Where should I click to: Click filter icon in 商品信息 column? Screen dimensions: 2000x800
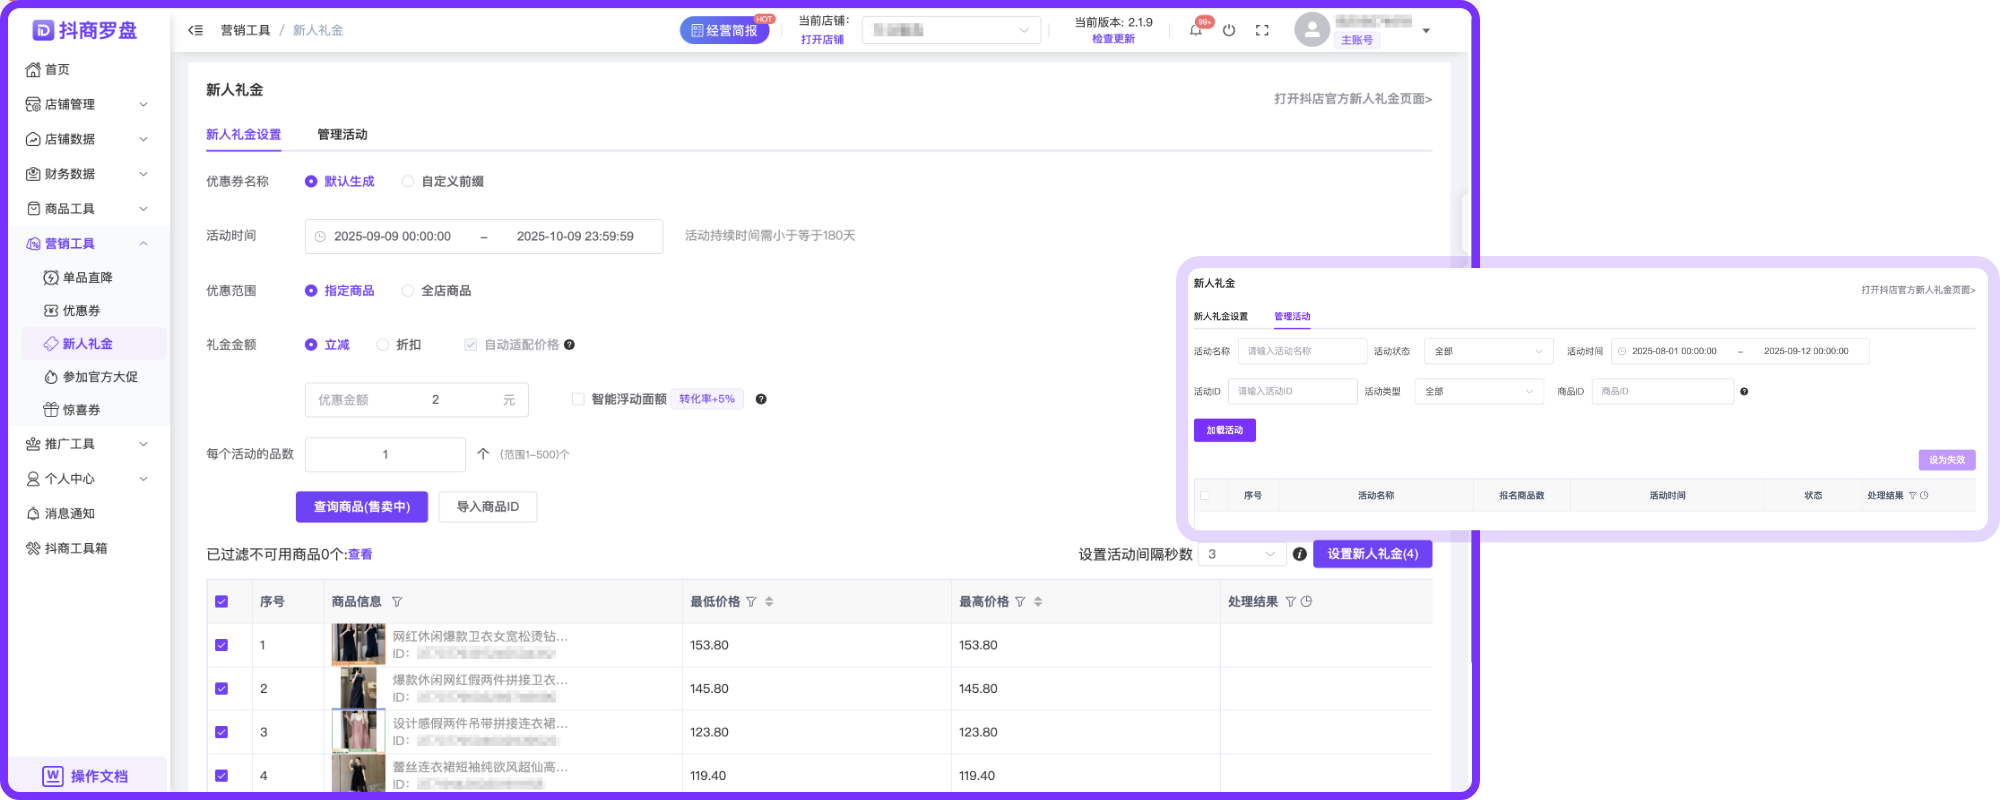[397, 602]
